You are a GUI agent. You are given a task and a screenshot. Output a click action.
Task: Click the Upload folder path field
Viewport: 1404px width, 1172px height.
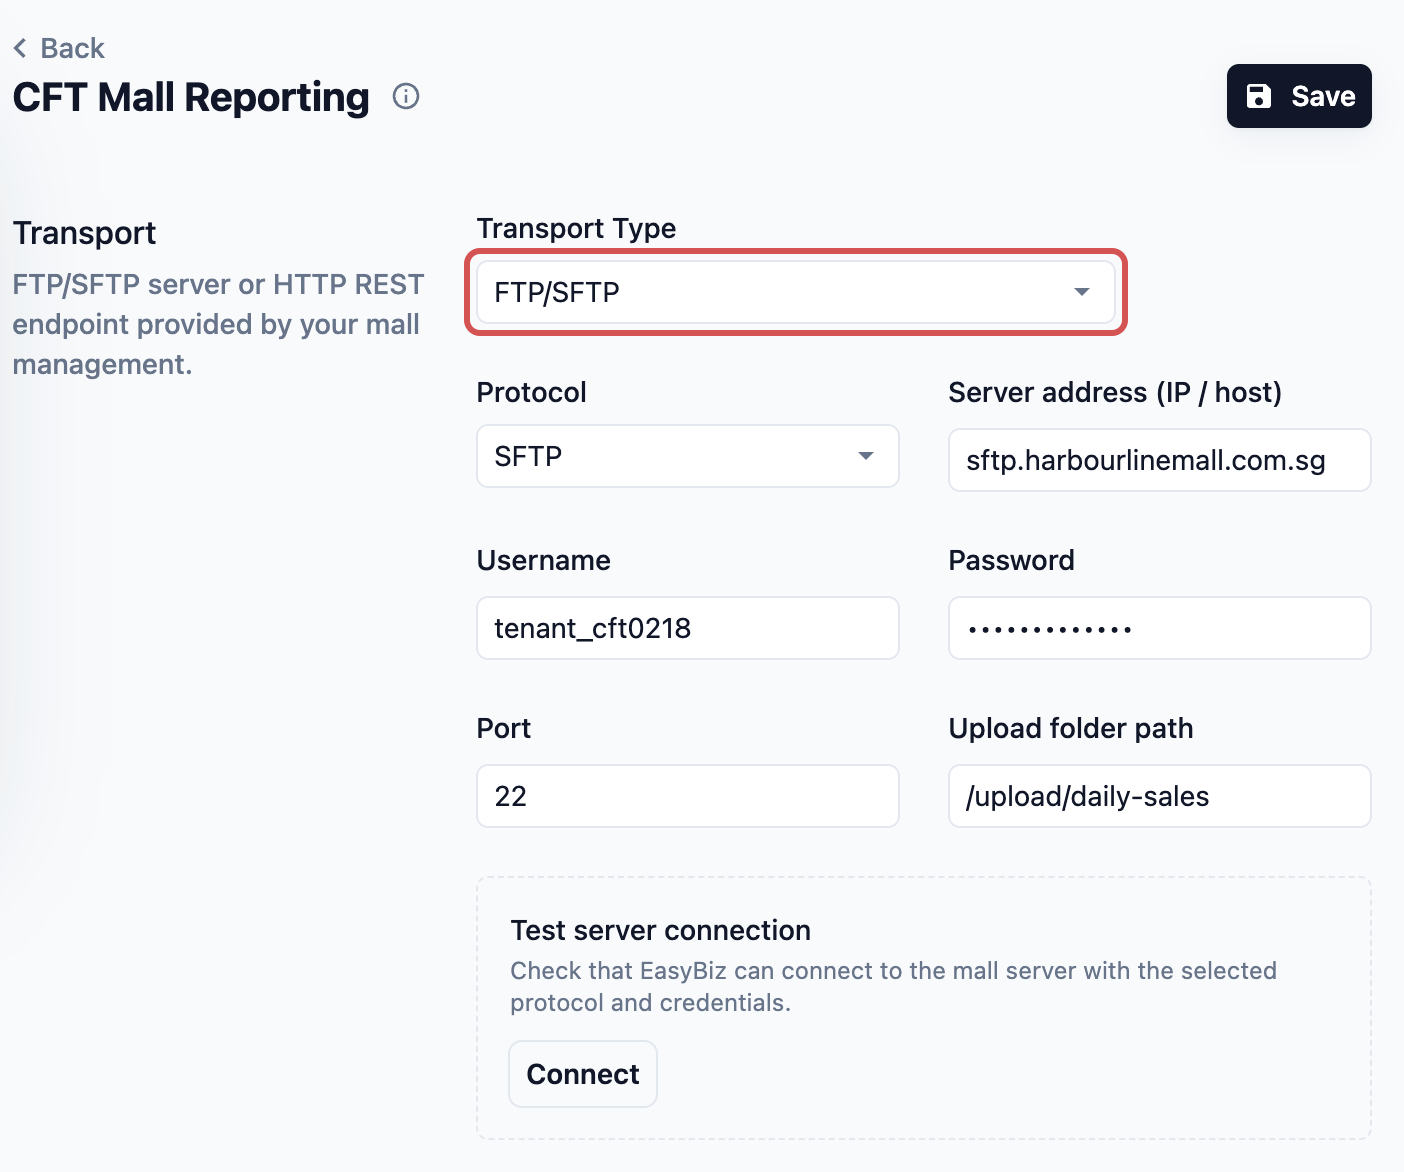(x=1160, y=796)
